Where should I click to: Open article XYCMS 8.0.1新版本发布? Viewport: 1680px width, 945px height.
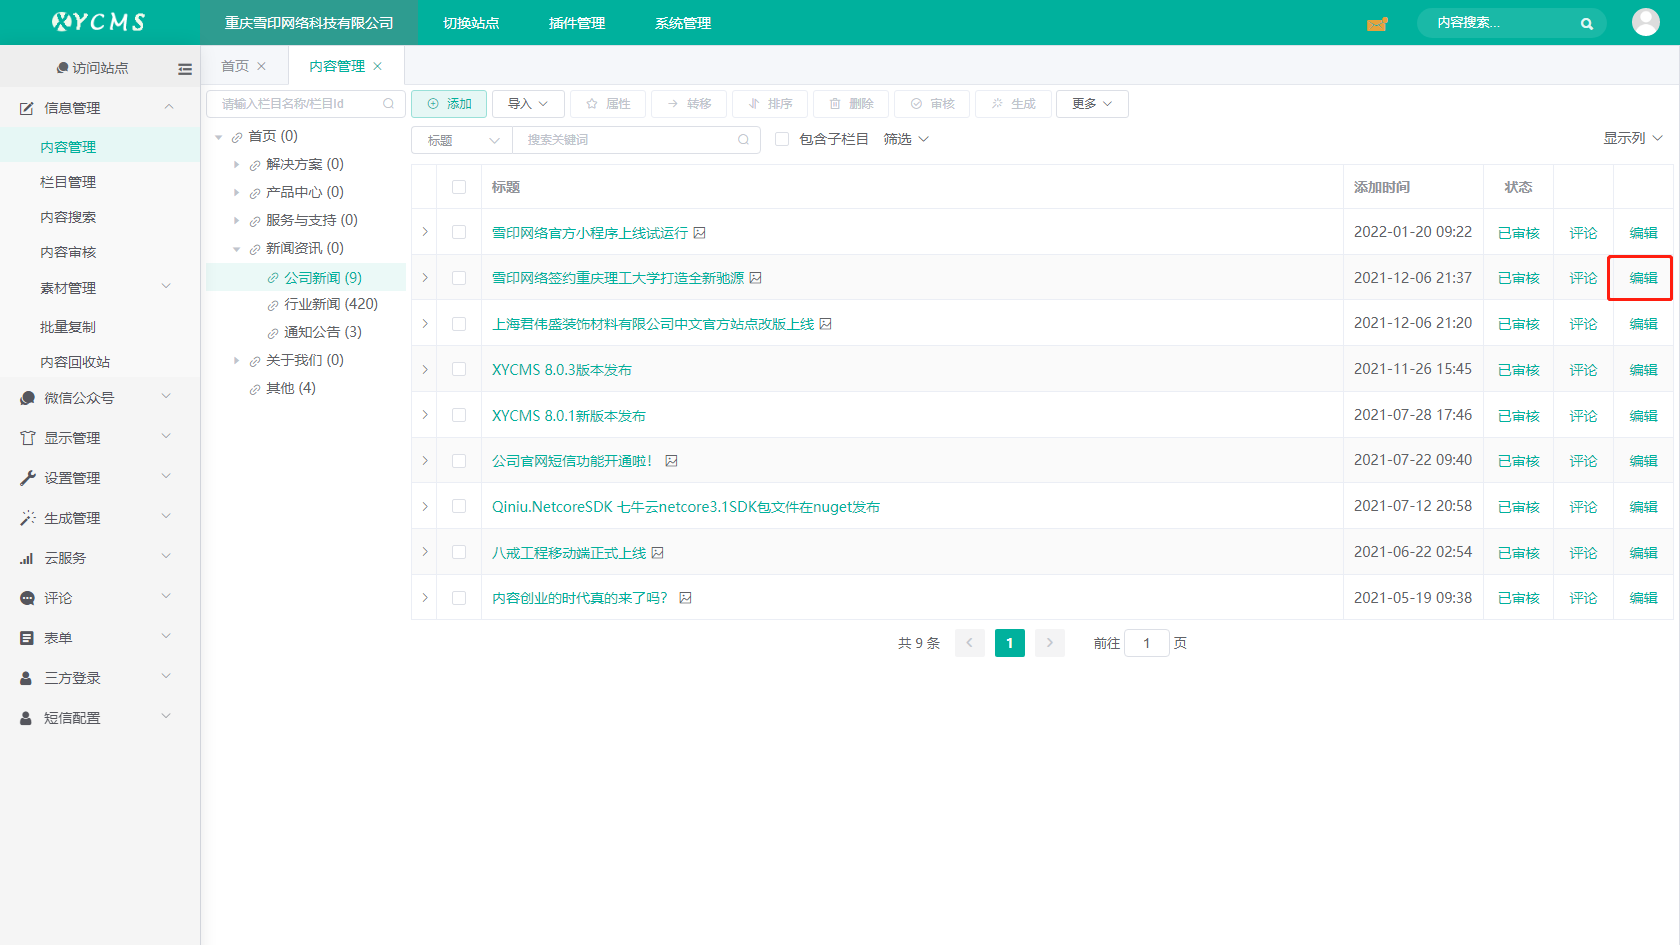tap(568, 416)
